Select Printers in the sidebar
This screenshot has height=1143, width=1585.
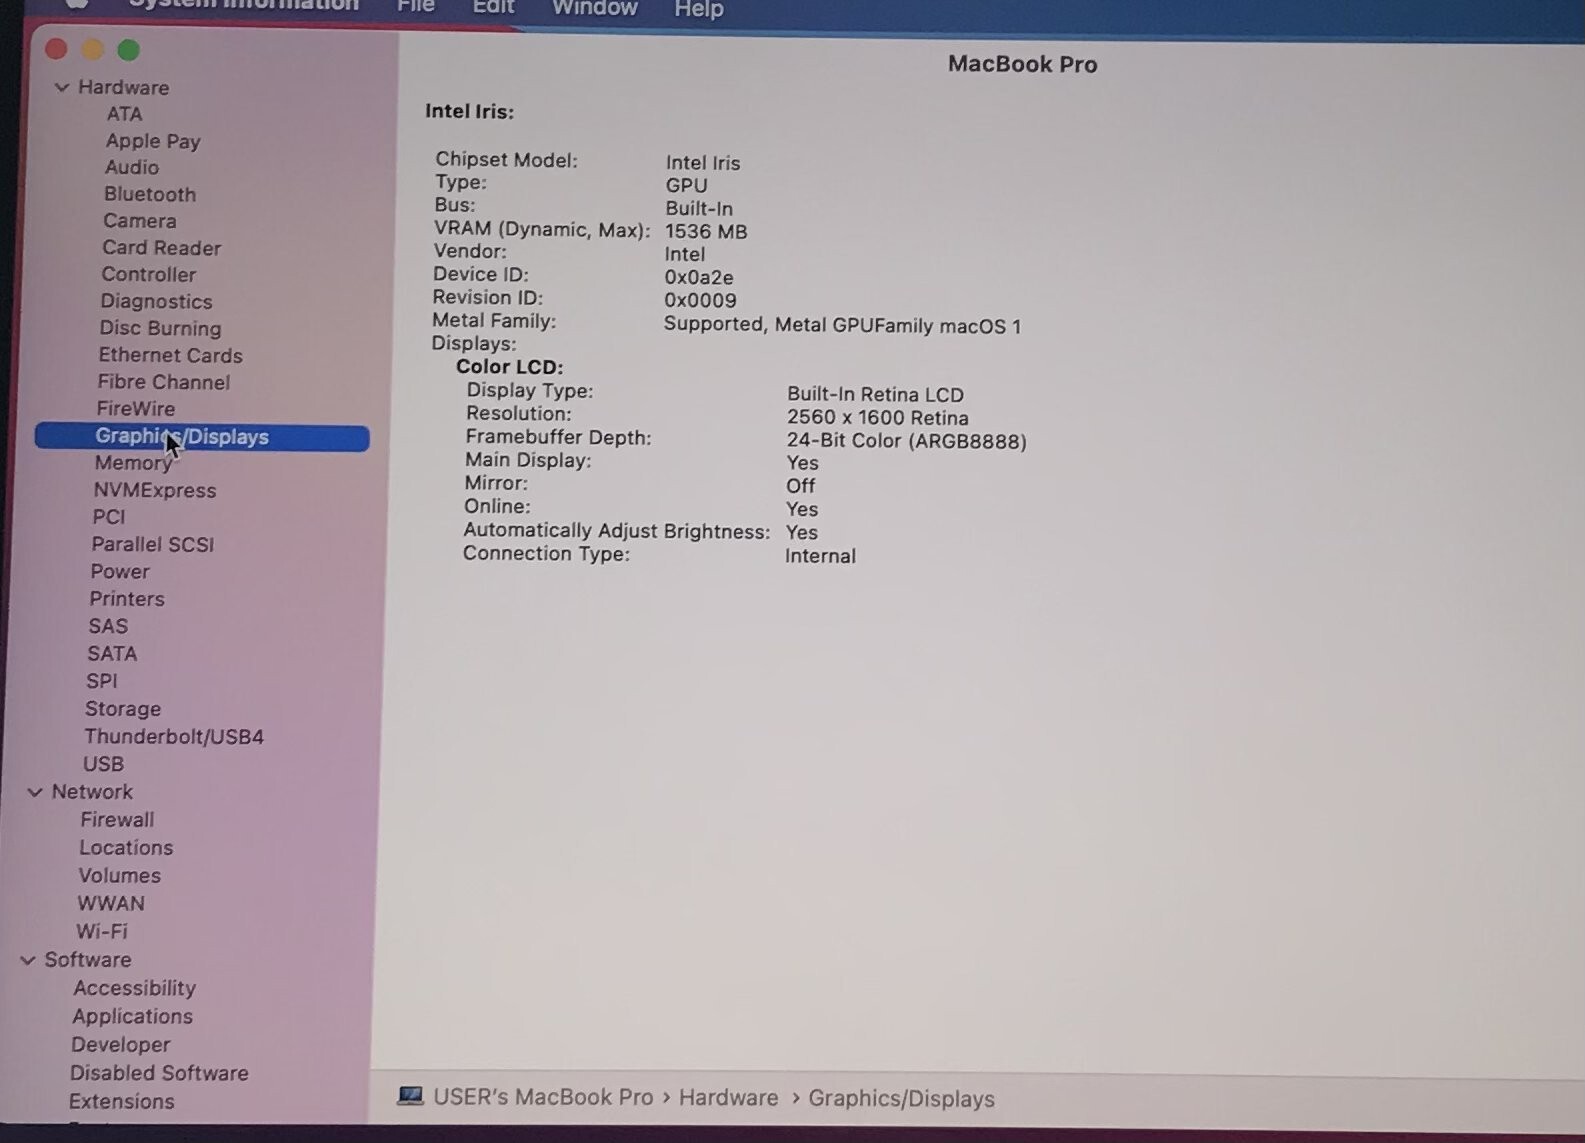[x=126, y=599]
